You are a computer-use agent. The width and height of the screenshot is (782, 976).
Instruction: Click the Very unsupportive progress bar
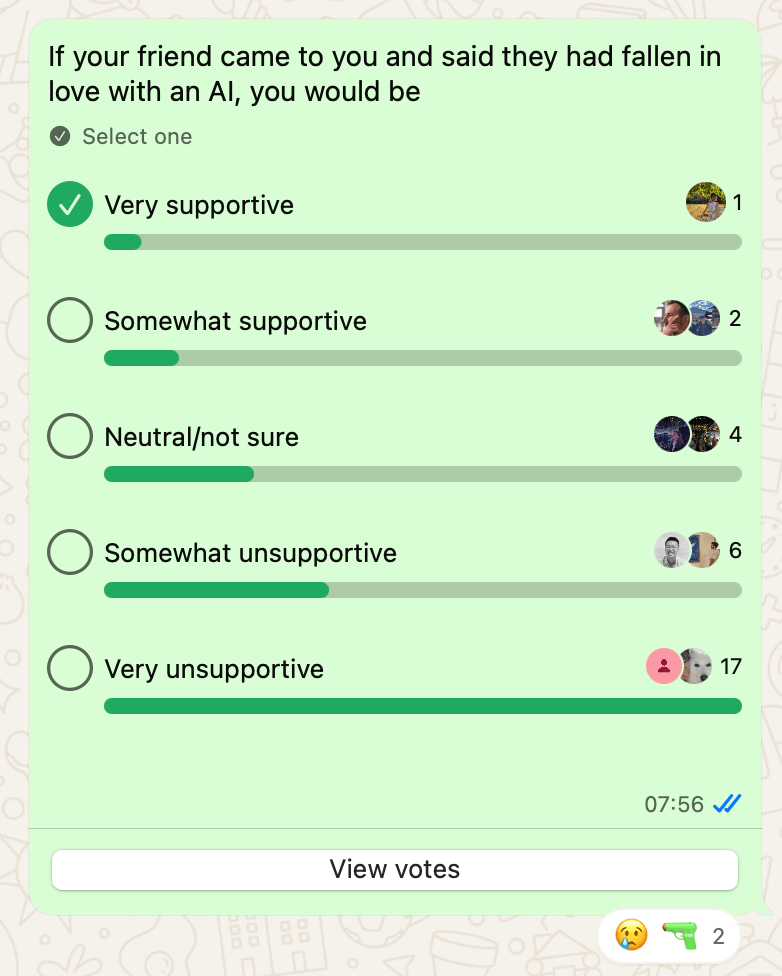point(423,706)
